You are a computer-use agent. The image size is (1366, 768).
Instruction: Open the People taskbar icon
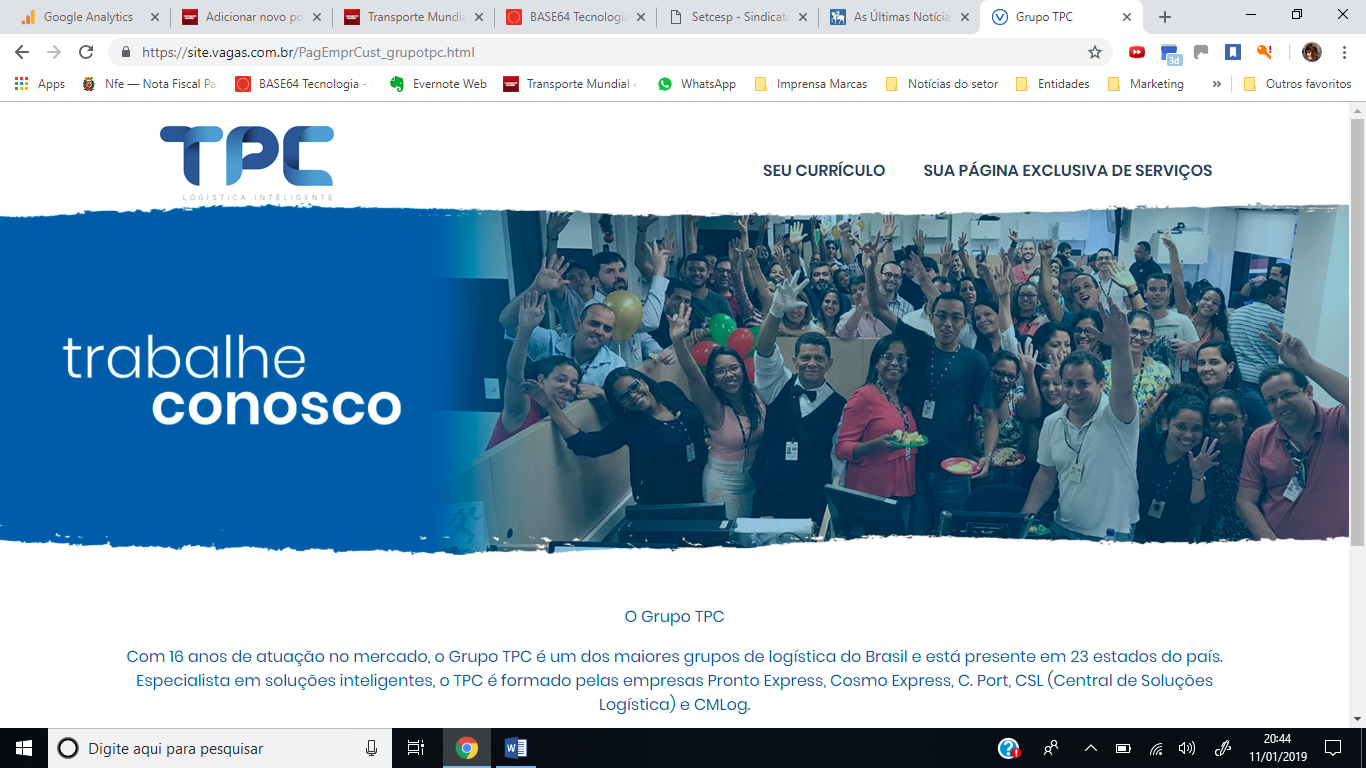tap(1051, 748)
